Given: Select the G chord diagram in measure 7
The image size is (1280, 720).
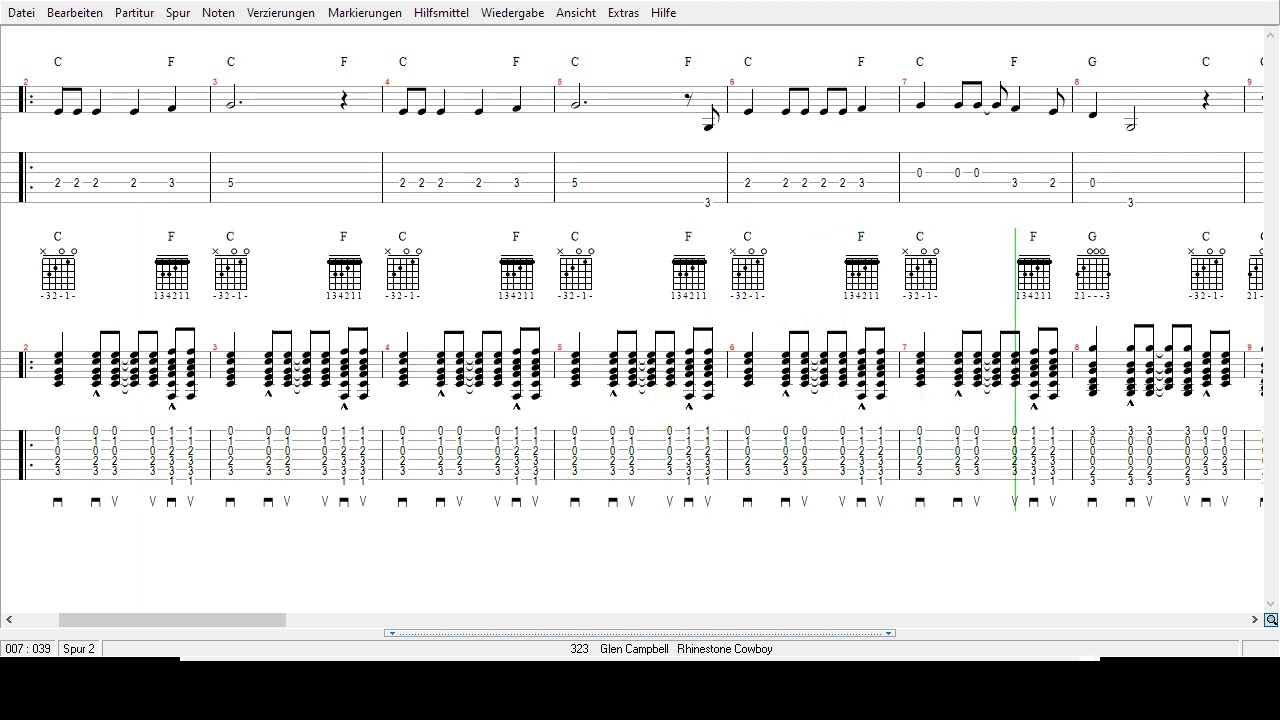Looking at the screenshot, I should point(1092,273).
